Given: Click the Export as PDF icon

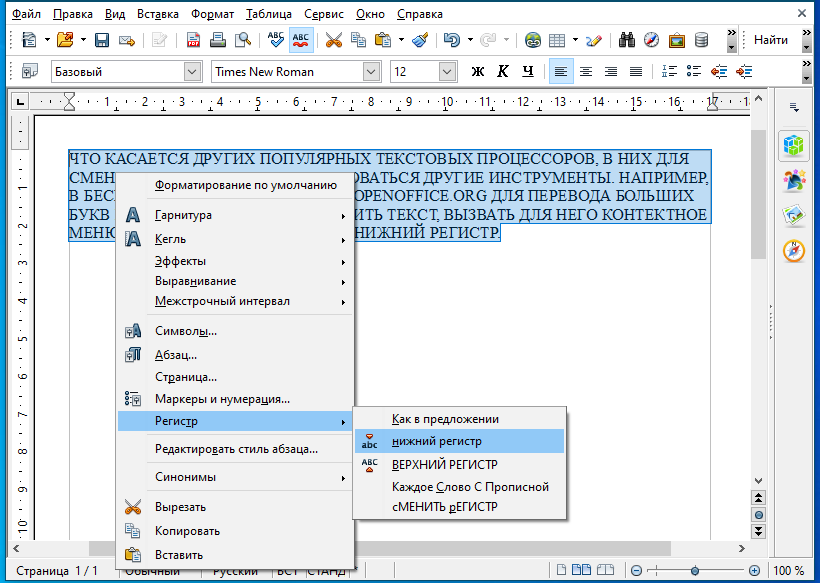Looking at the screenshot, I should point(193,41).
